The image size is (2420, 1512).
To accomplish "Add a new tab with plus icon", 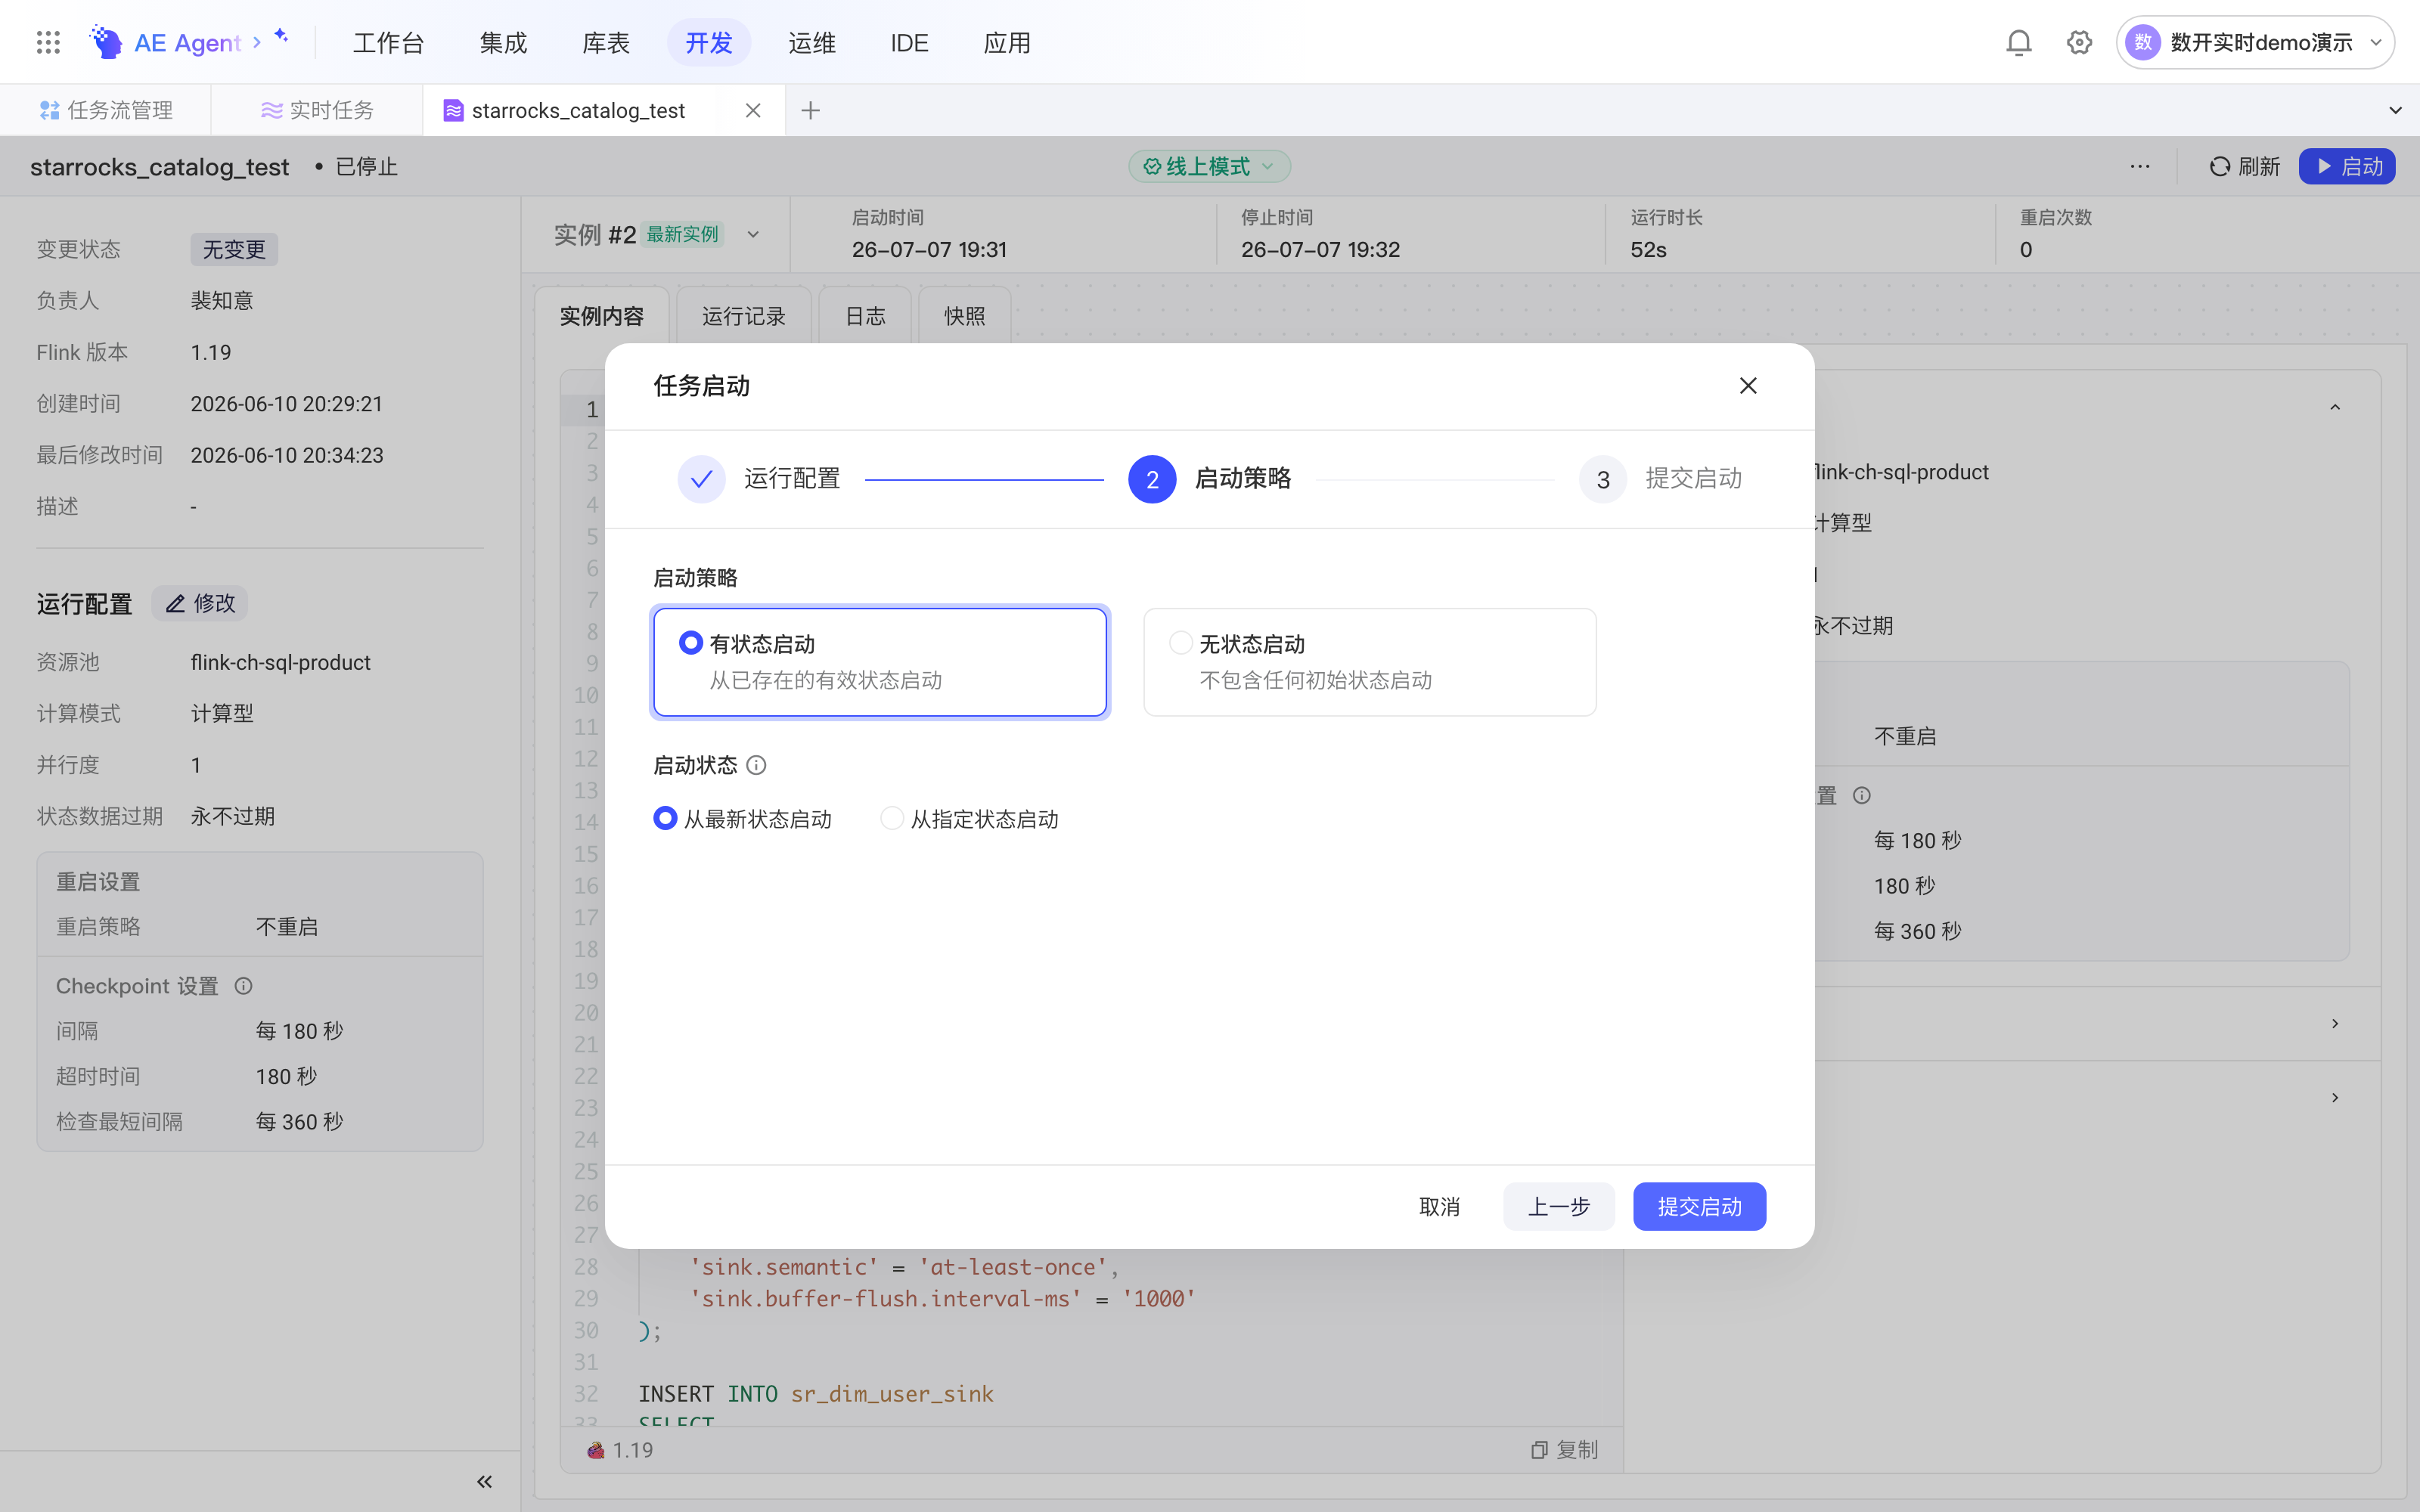I will tap(811, 110).
